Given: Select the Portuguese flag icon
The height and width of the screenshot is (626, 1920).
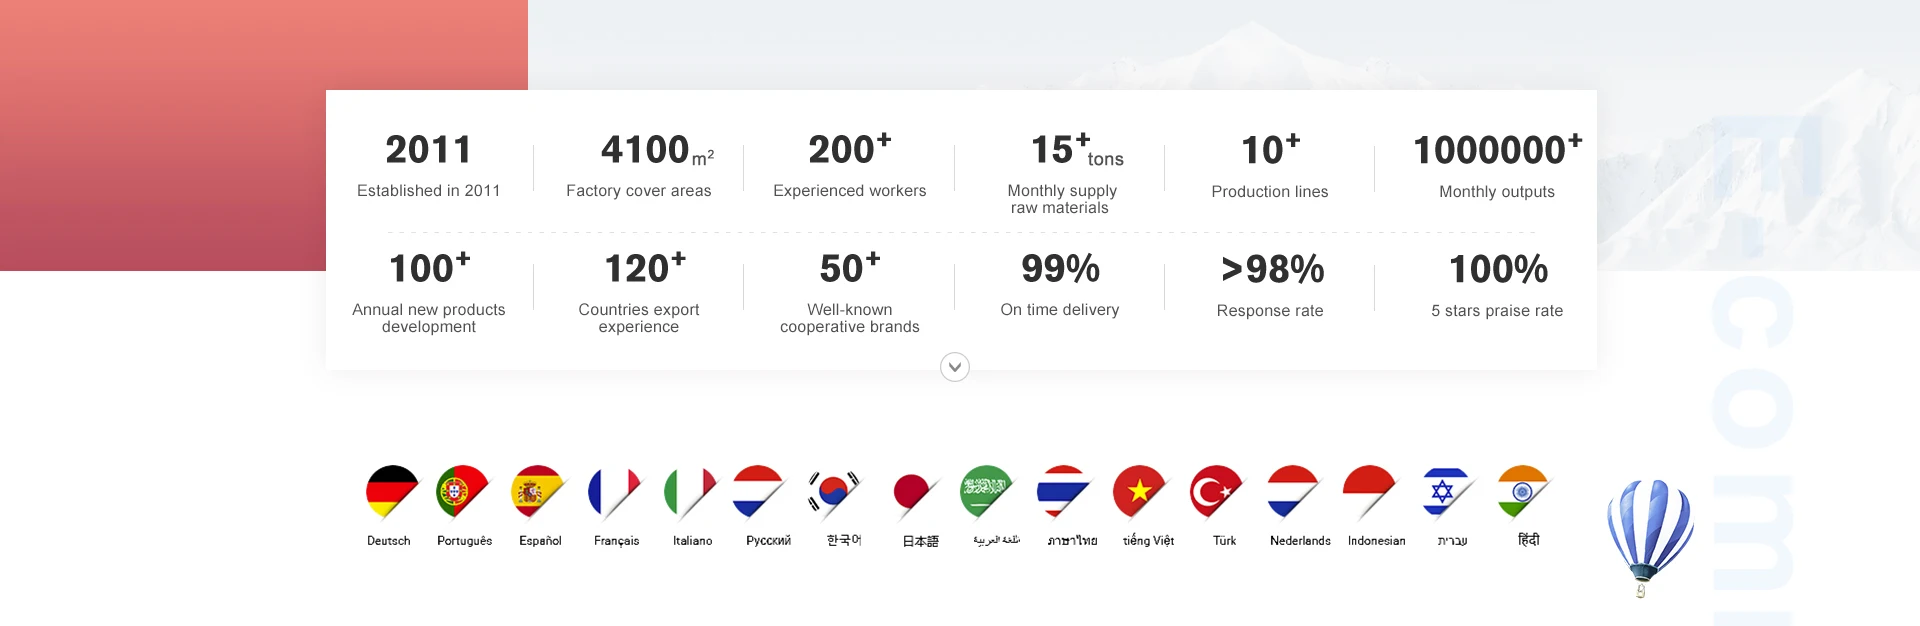Looking at the screenshot, I should coord(461,491).
